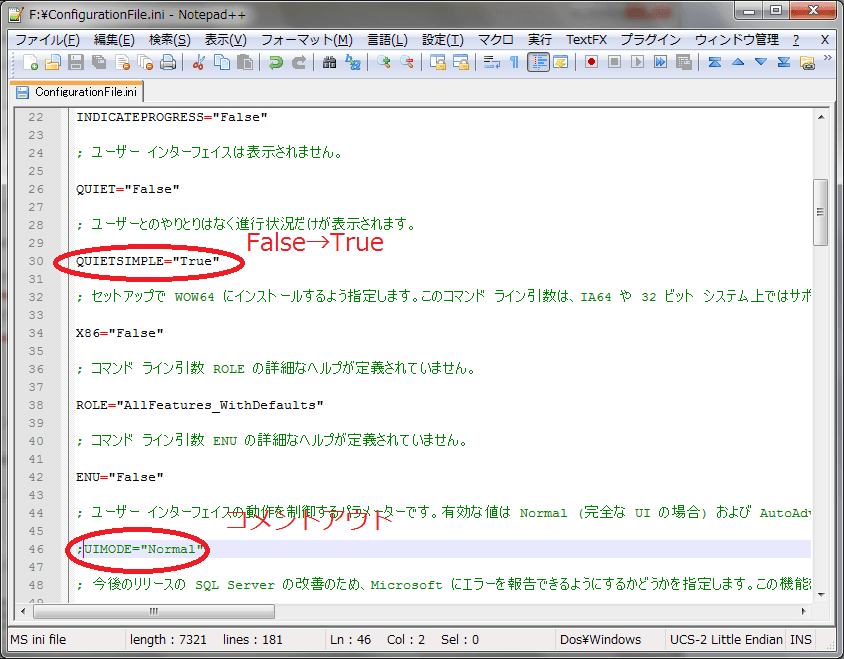The width and height of the screenshot is (844, 659).
Task: Click the Save toolbar icon
Action: point(76,62)
